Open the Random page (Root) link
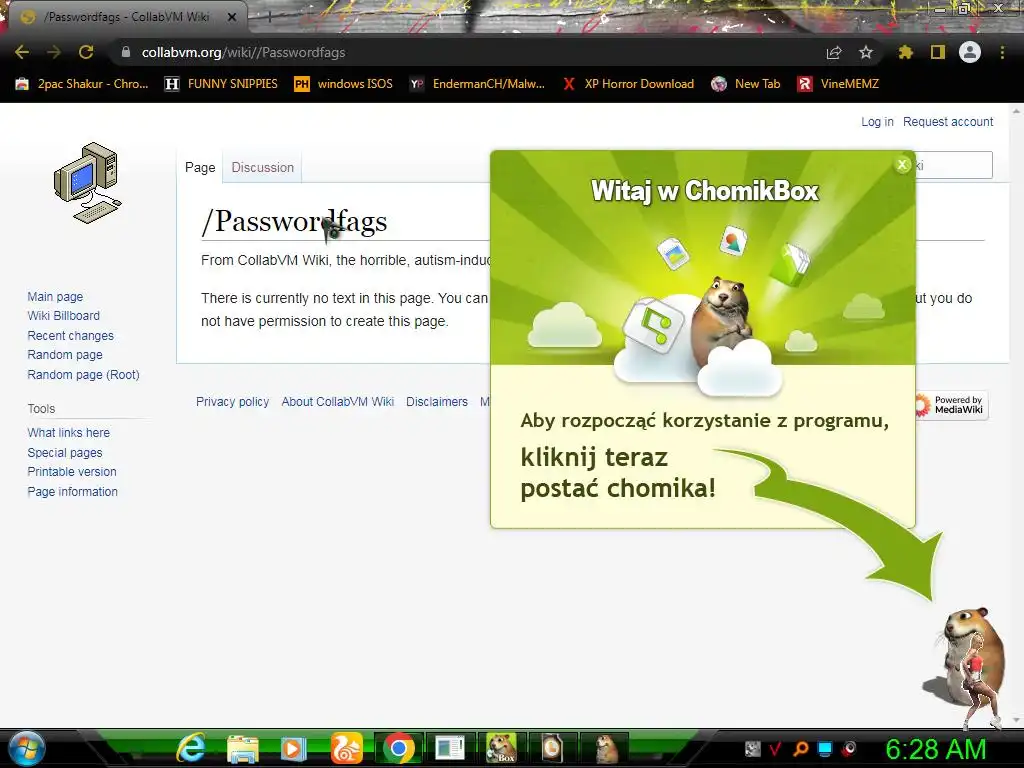This screenshot has height=768, width=1024. pyautogui.click(x=84, y=375)
